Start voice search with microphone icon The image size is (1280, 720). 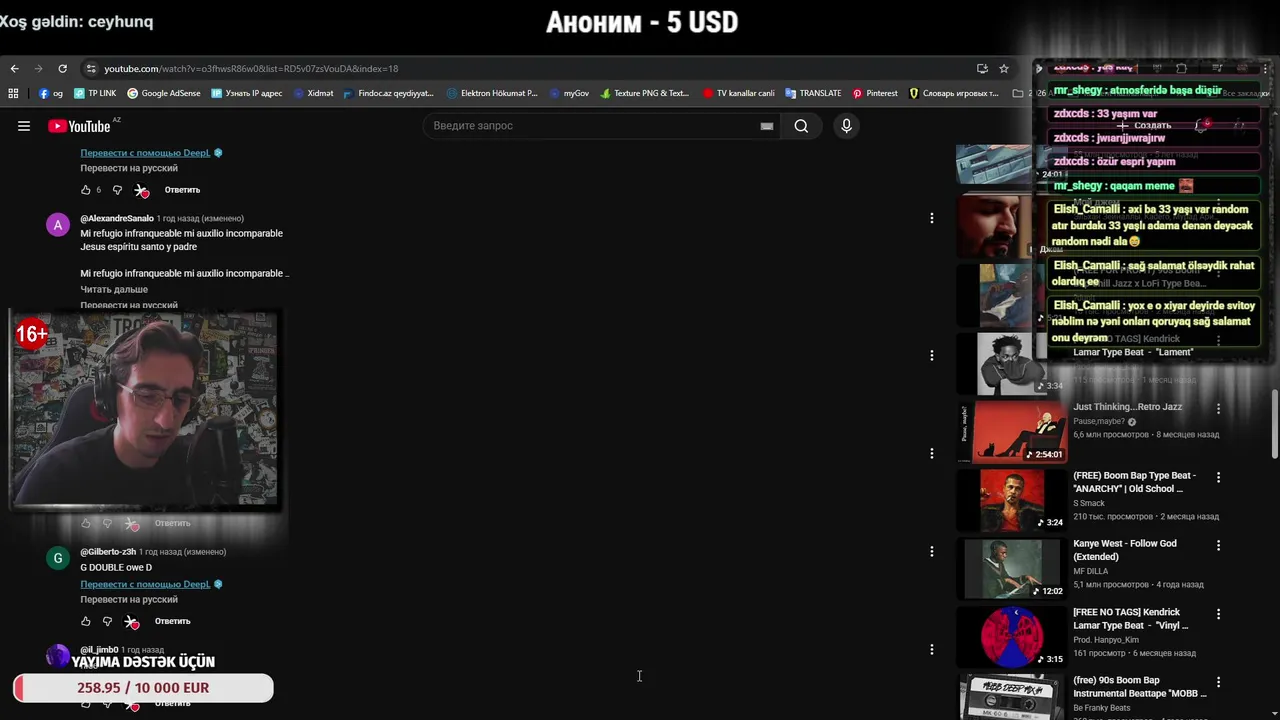tap(846, 126)
